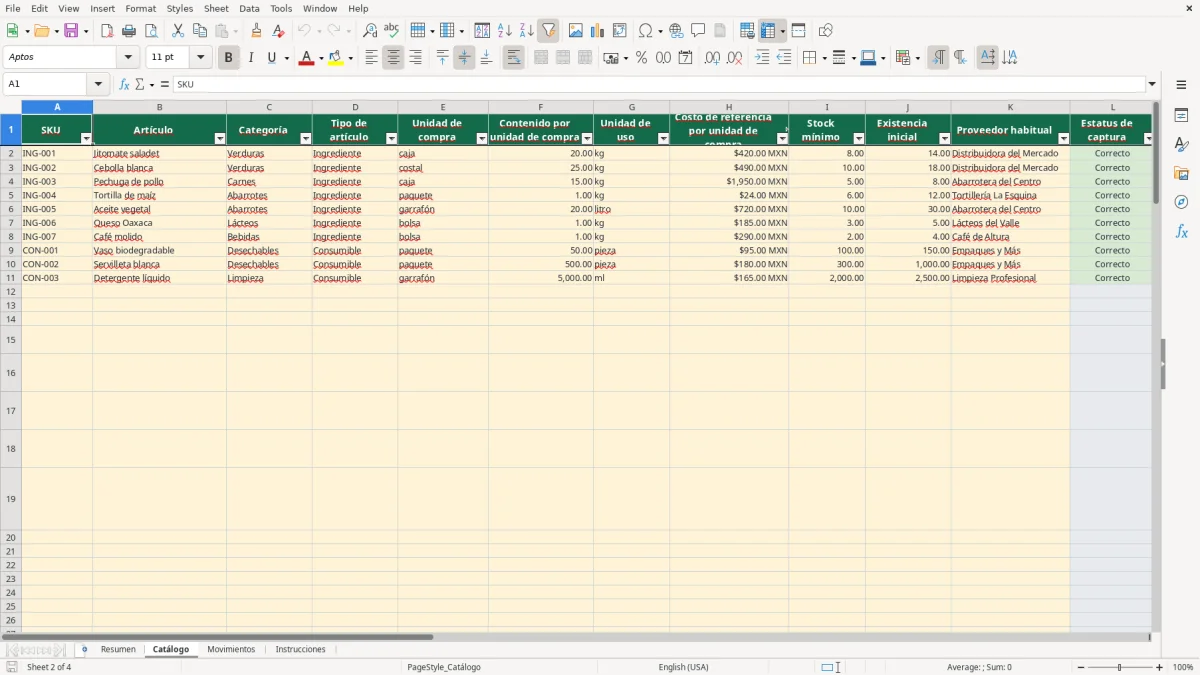Open the 11 pt font size dropdown
The image size is (1200, 675).
point(200,58)
